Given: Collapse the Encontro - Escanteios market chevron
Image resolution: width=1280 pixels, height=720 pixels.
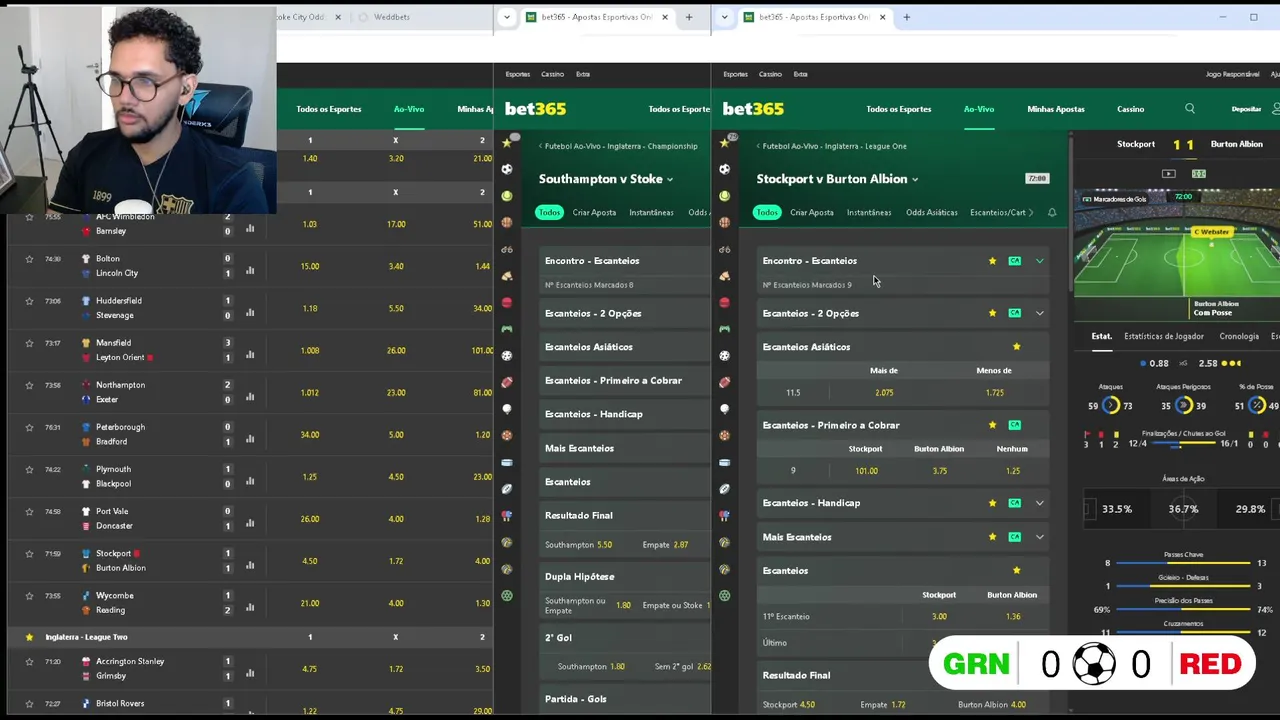Looking at the screenshot, I should (1040, 261).
